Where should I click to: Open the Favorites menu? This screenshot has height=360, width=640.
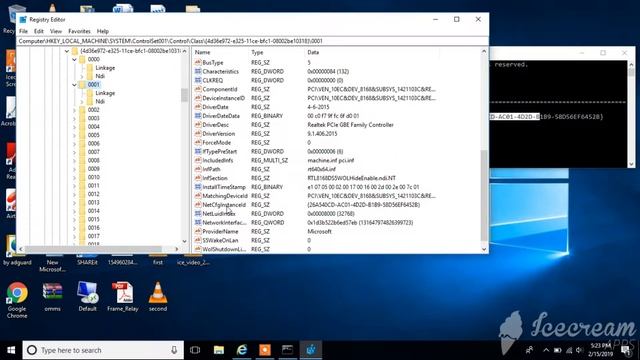click(79, 31)
